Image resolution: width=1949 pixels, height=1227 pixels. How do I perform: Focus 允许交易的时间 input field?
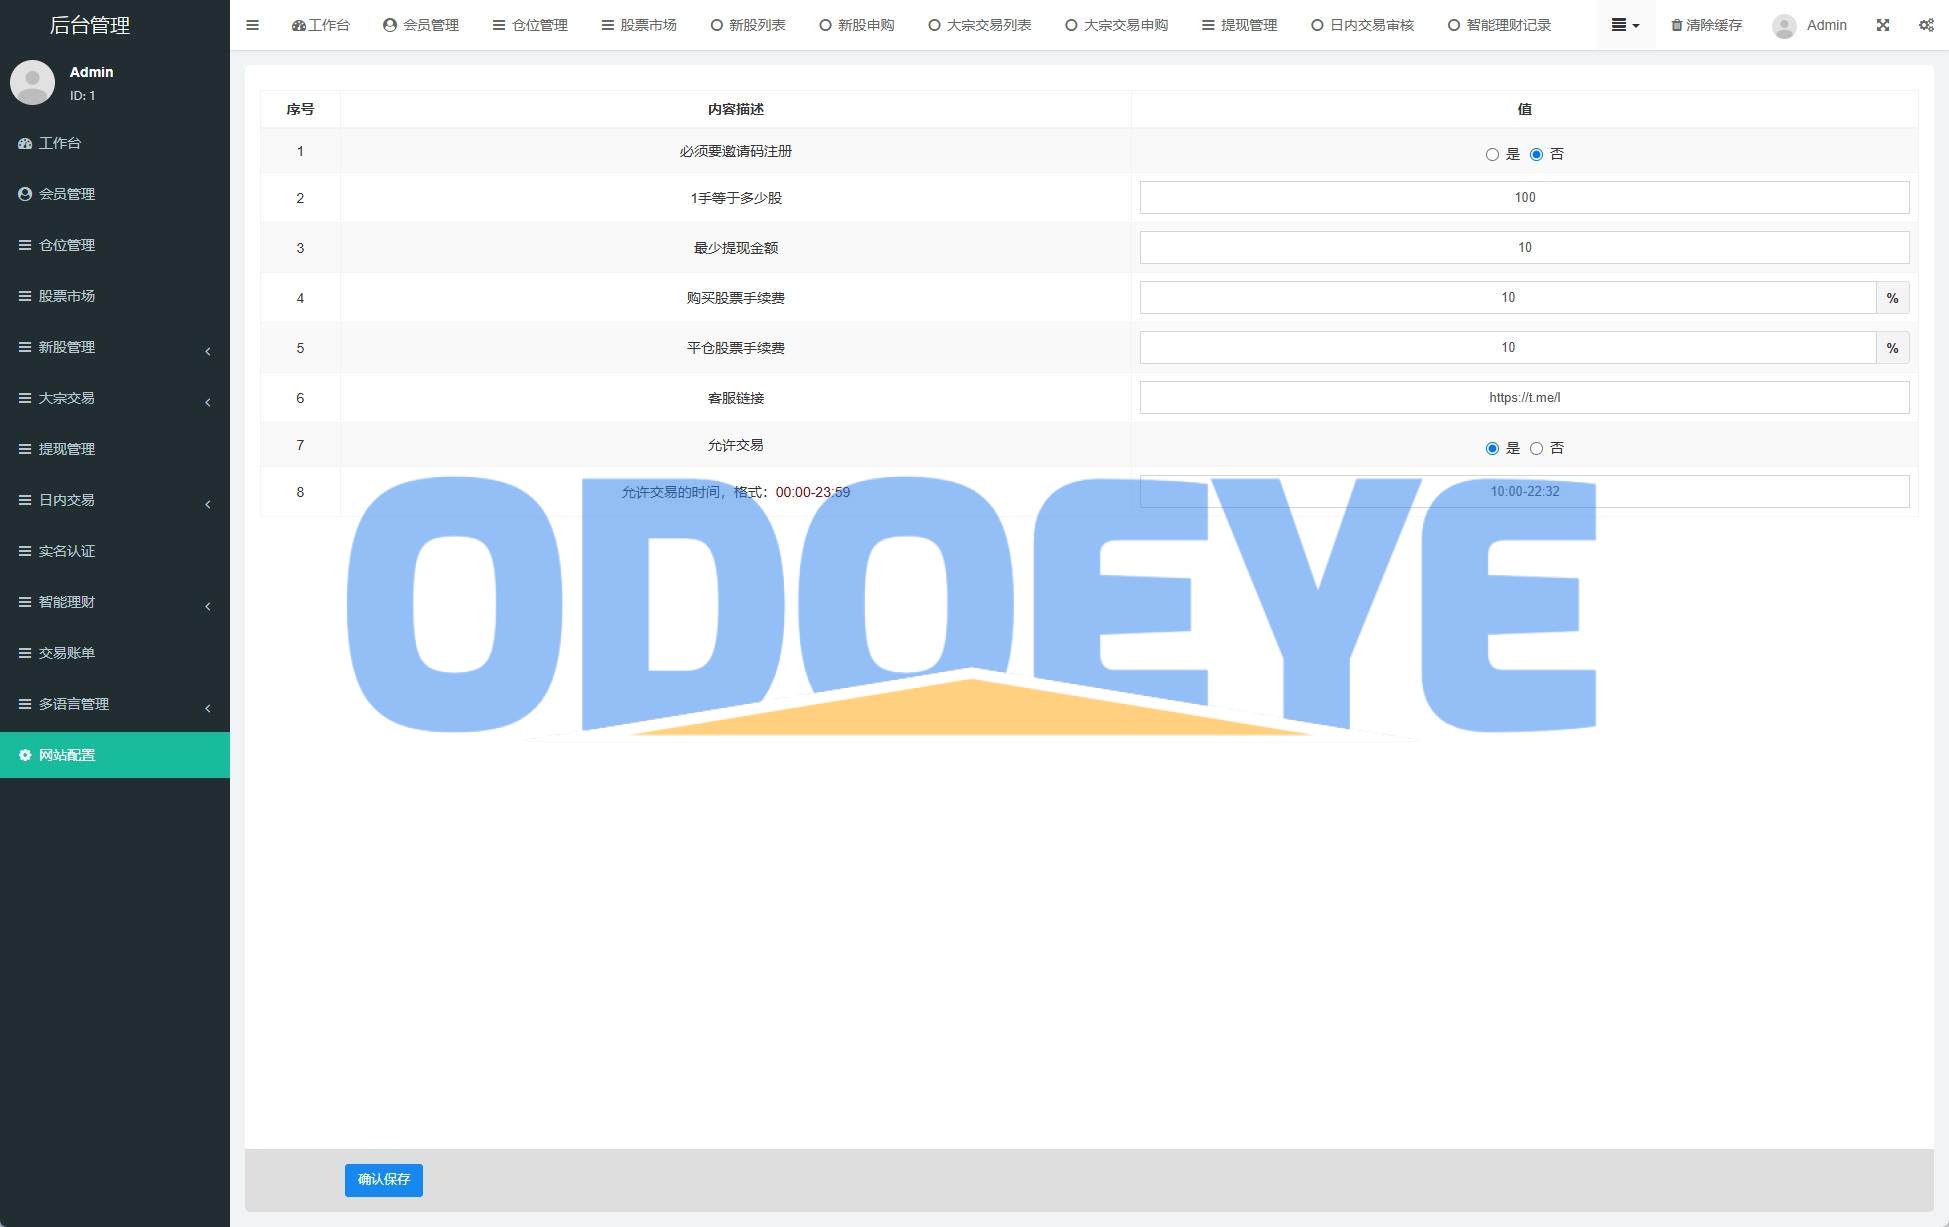[x=1524, y=491]
